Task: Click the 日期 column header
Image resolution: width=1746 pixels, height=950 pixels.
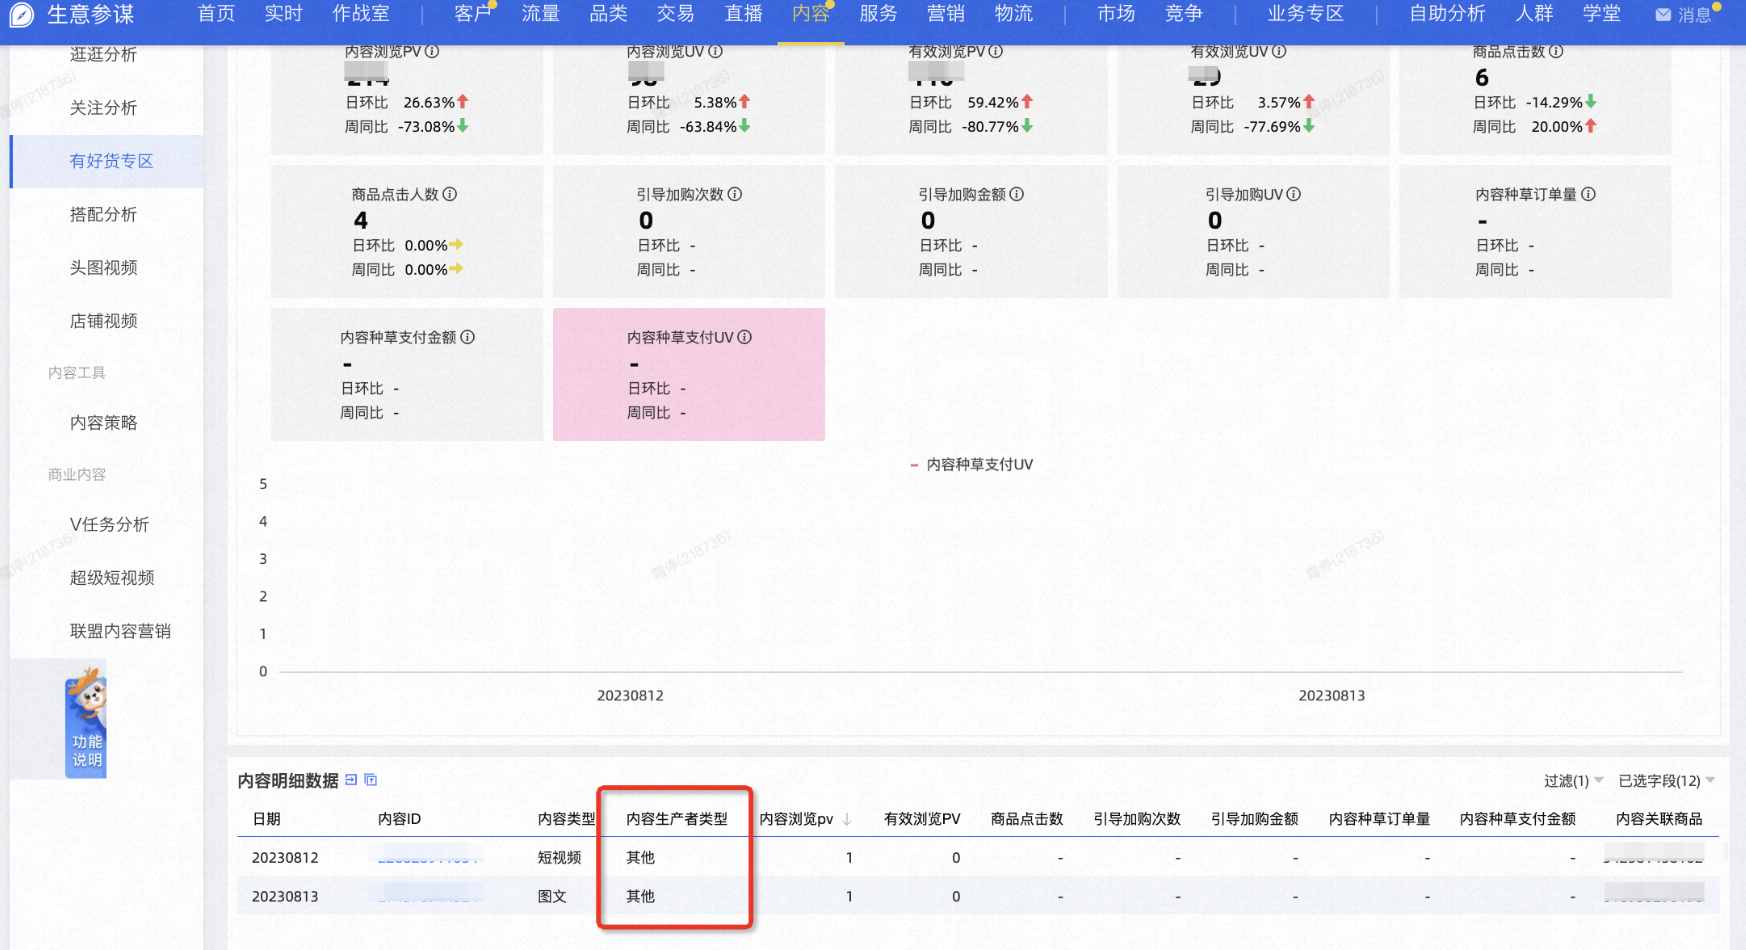Action: [267, 819]
